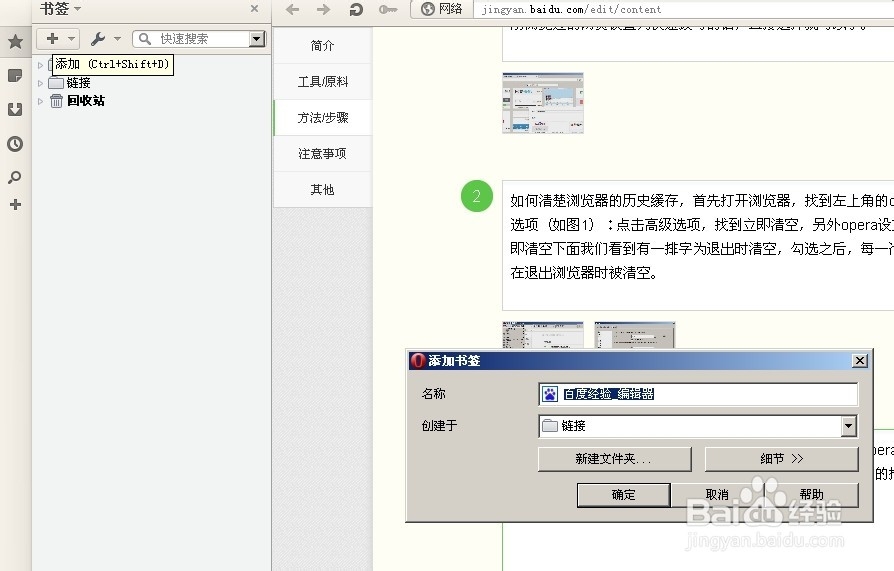Click the plus icon in sidebar
This screenshot has height=571, width=894.
pos(15,205)
